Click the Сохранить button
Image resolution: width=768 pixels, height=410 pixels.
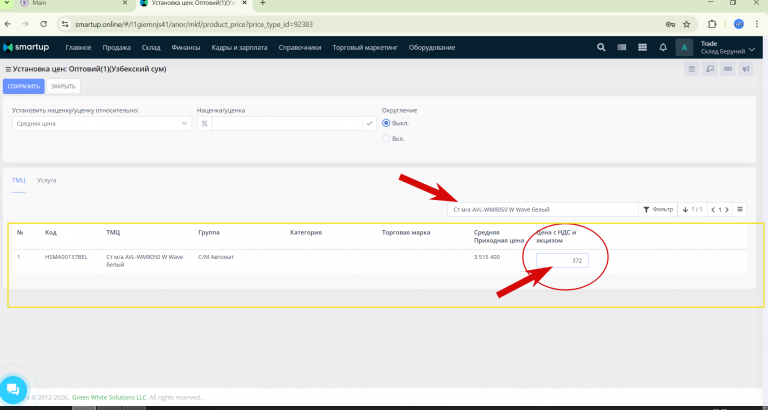click(24, 86)
